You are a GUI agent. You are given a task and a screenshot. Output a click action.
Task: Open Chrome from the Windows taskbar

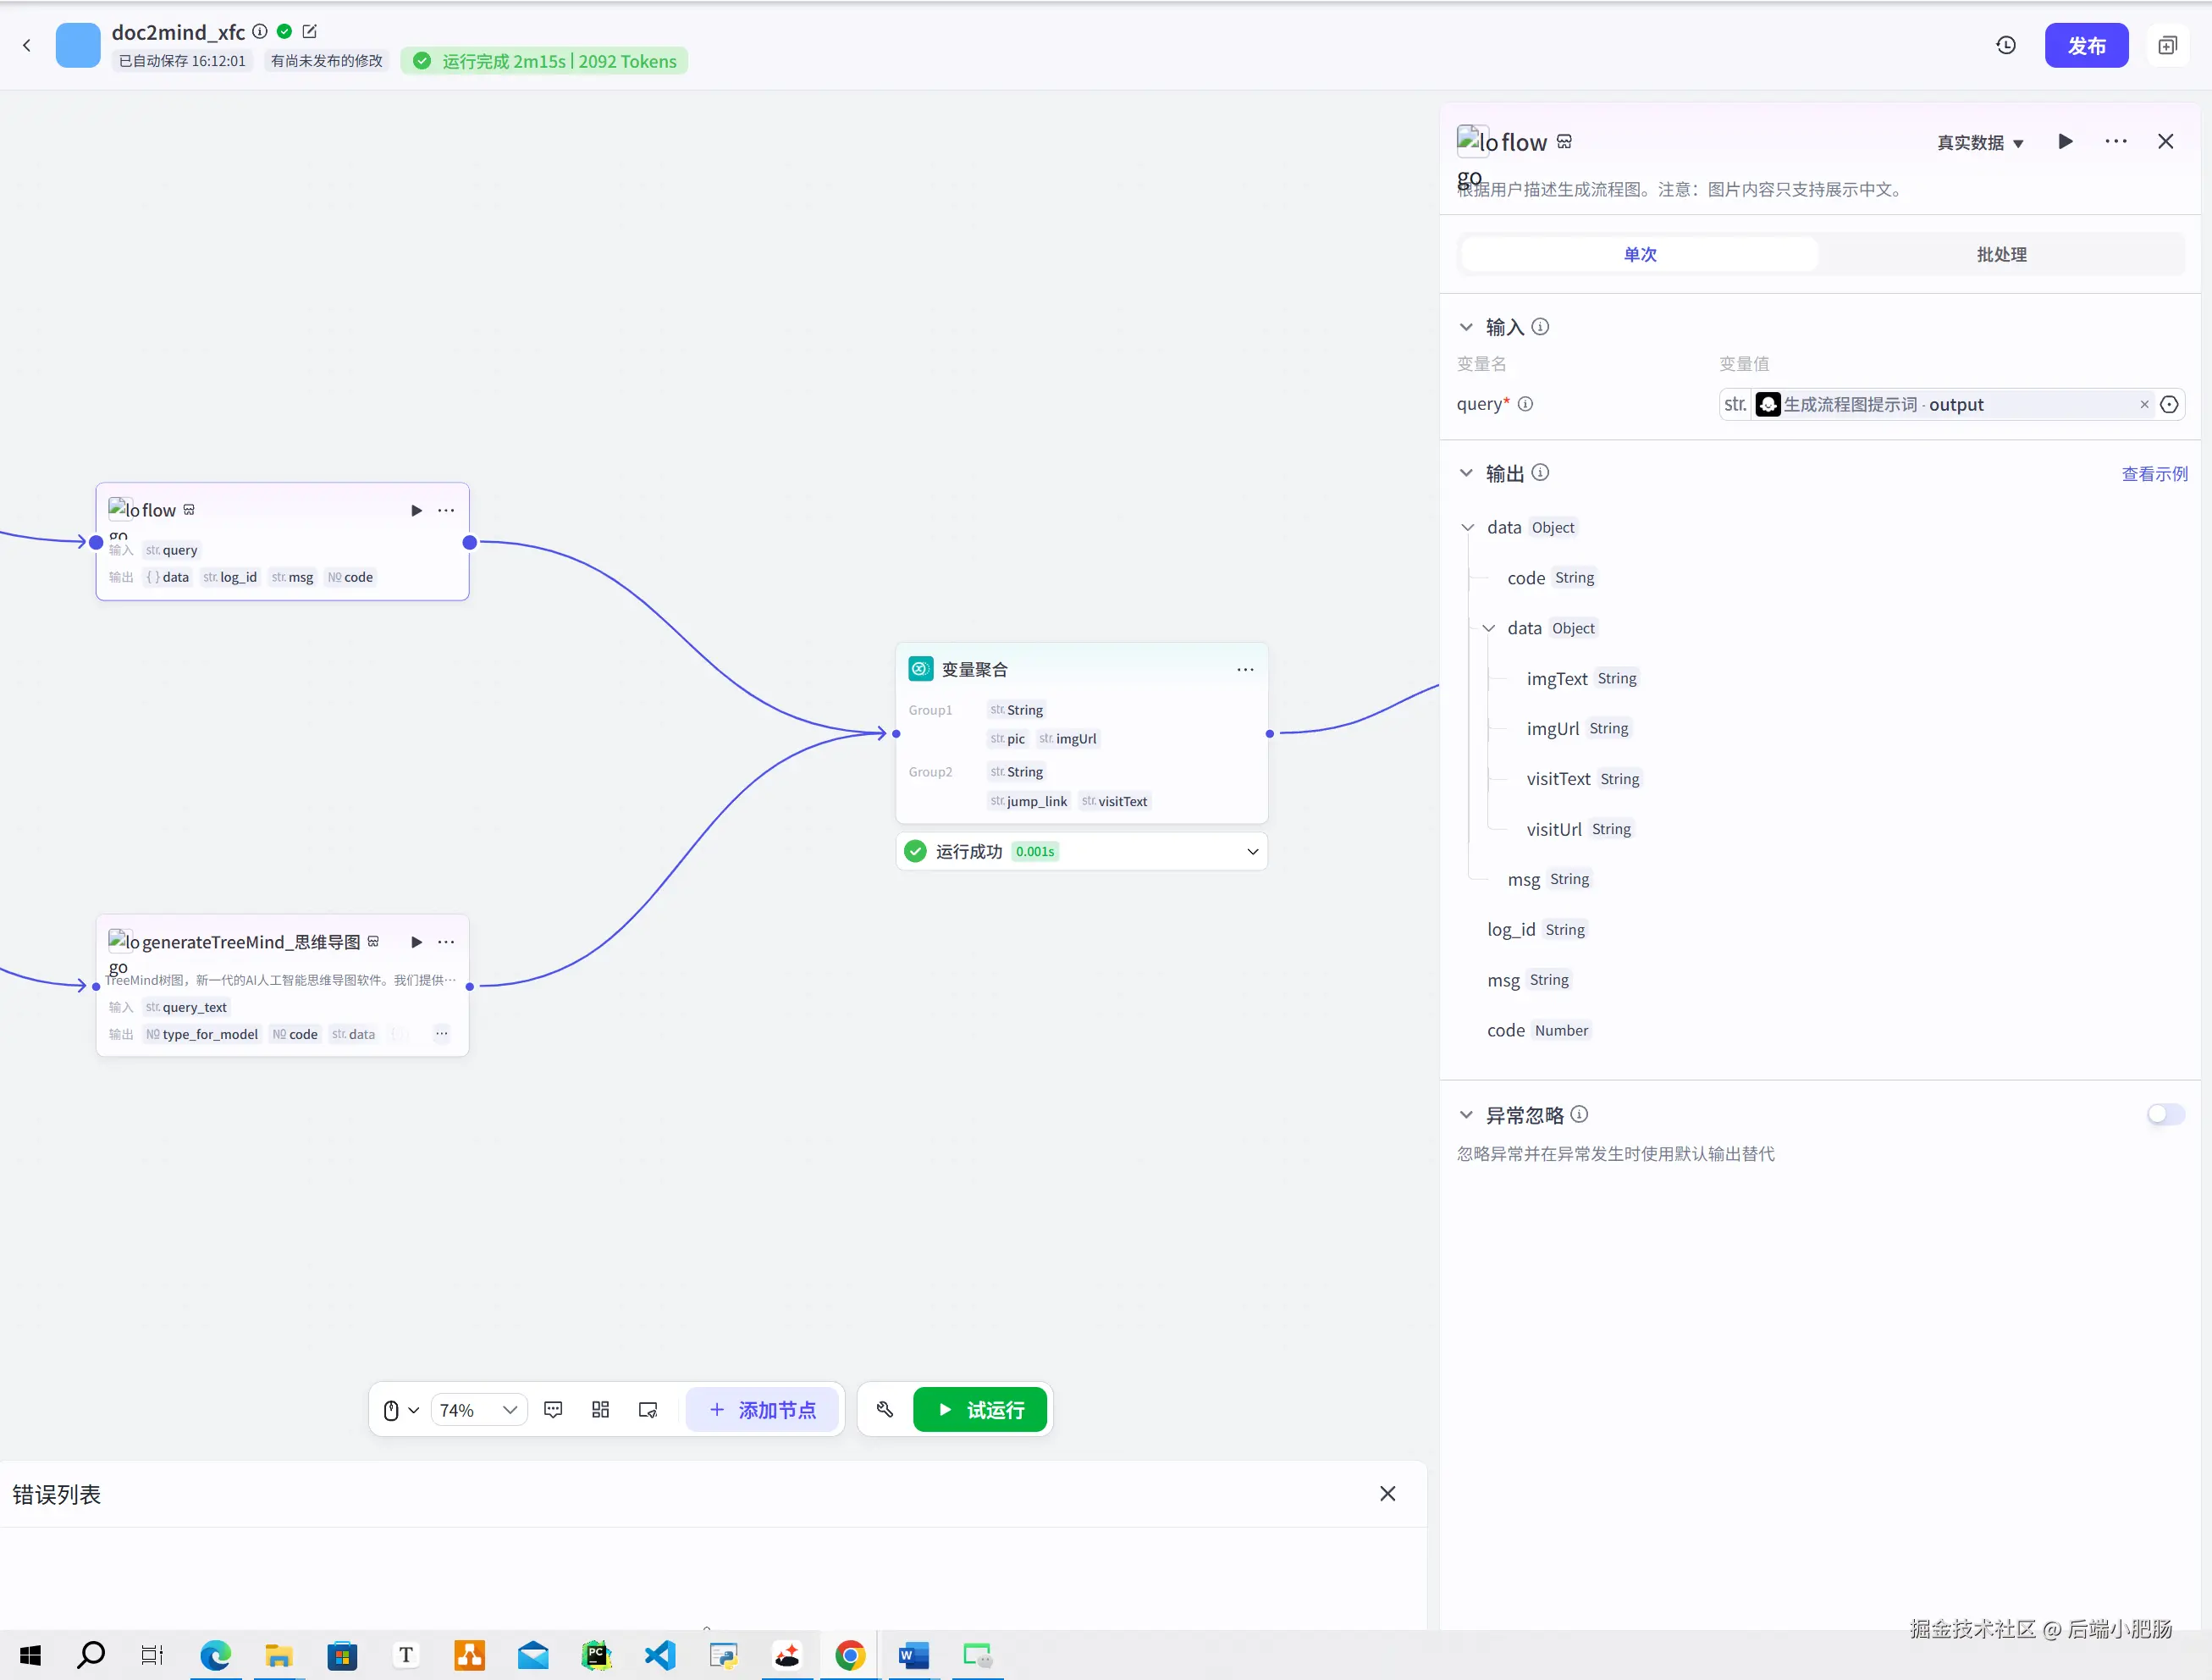(850, 1656)
